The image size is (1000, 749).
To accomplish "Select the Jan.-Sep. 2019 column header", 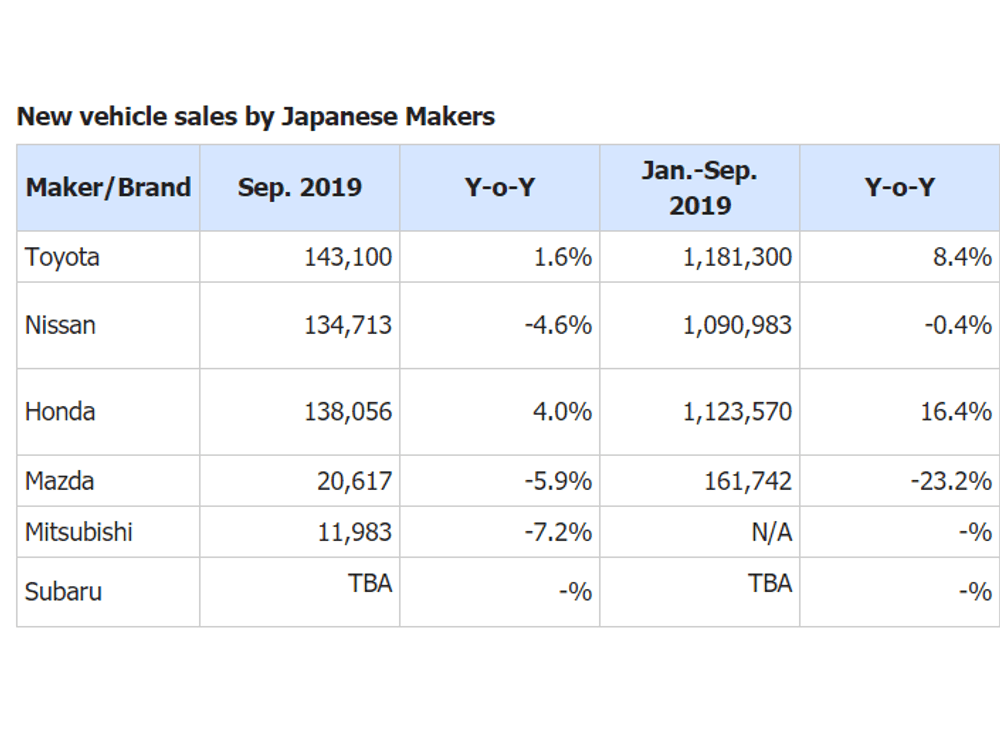I will (700, 188).
